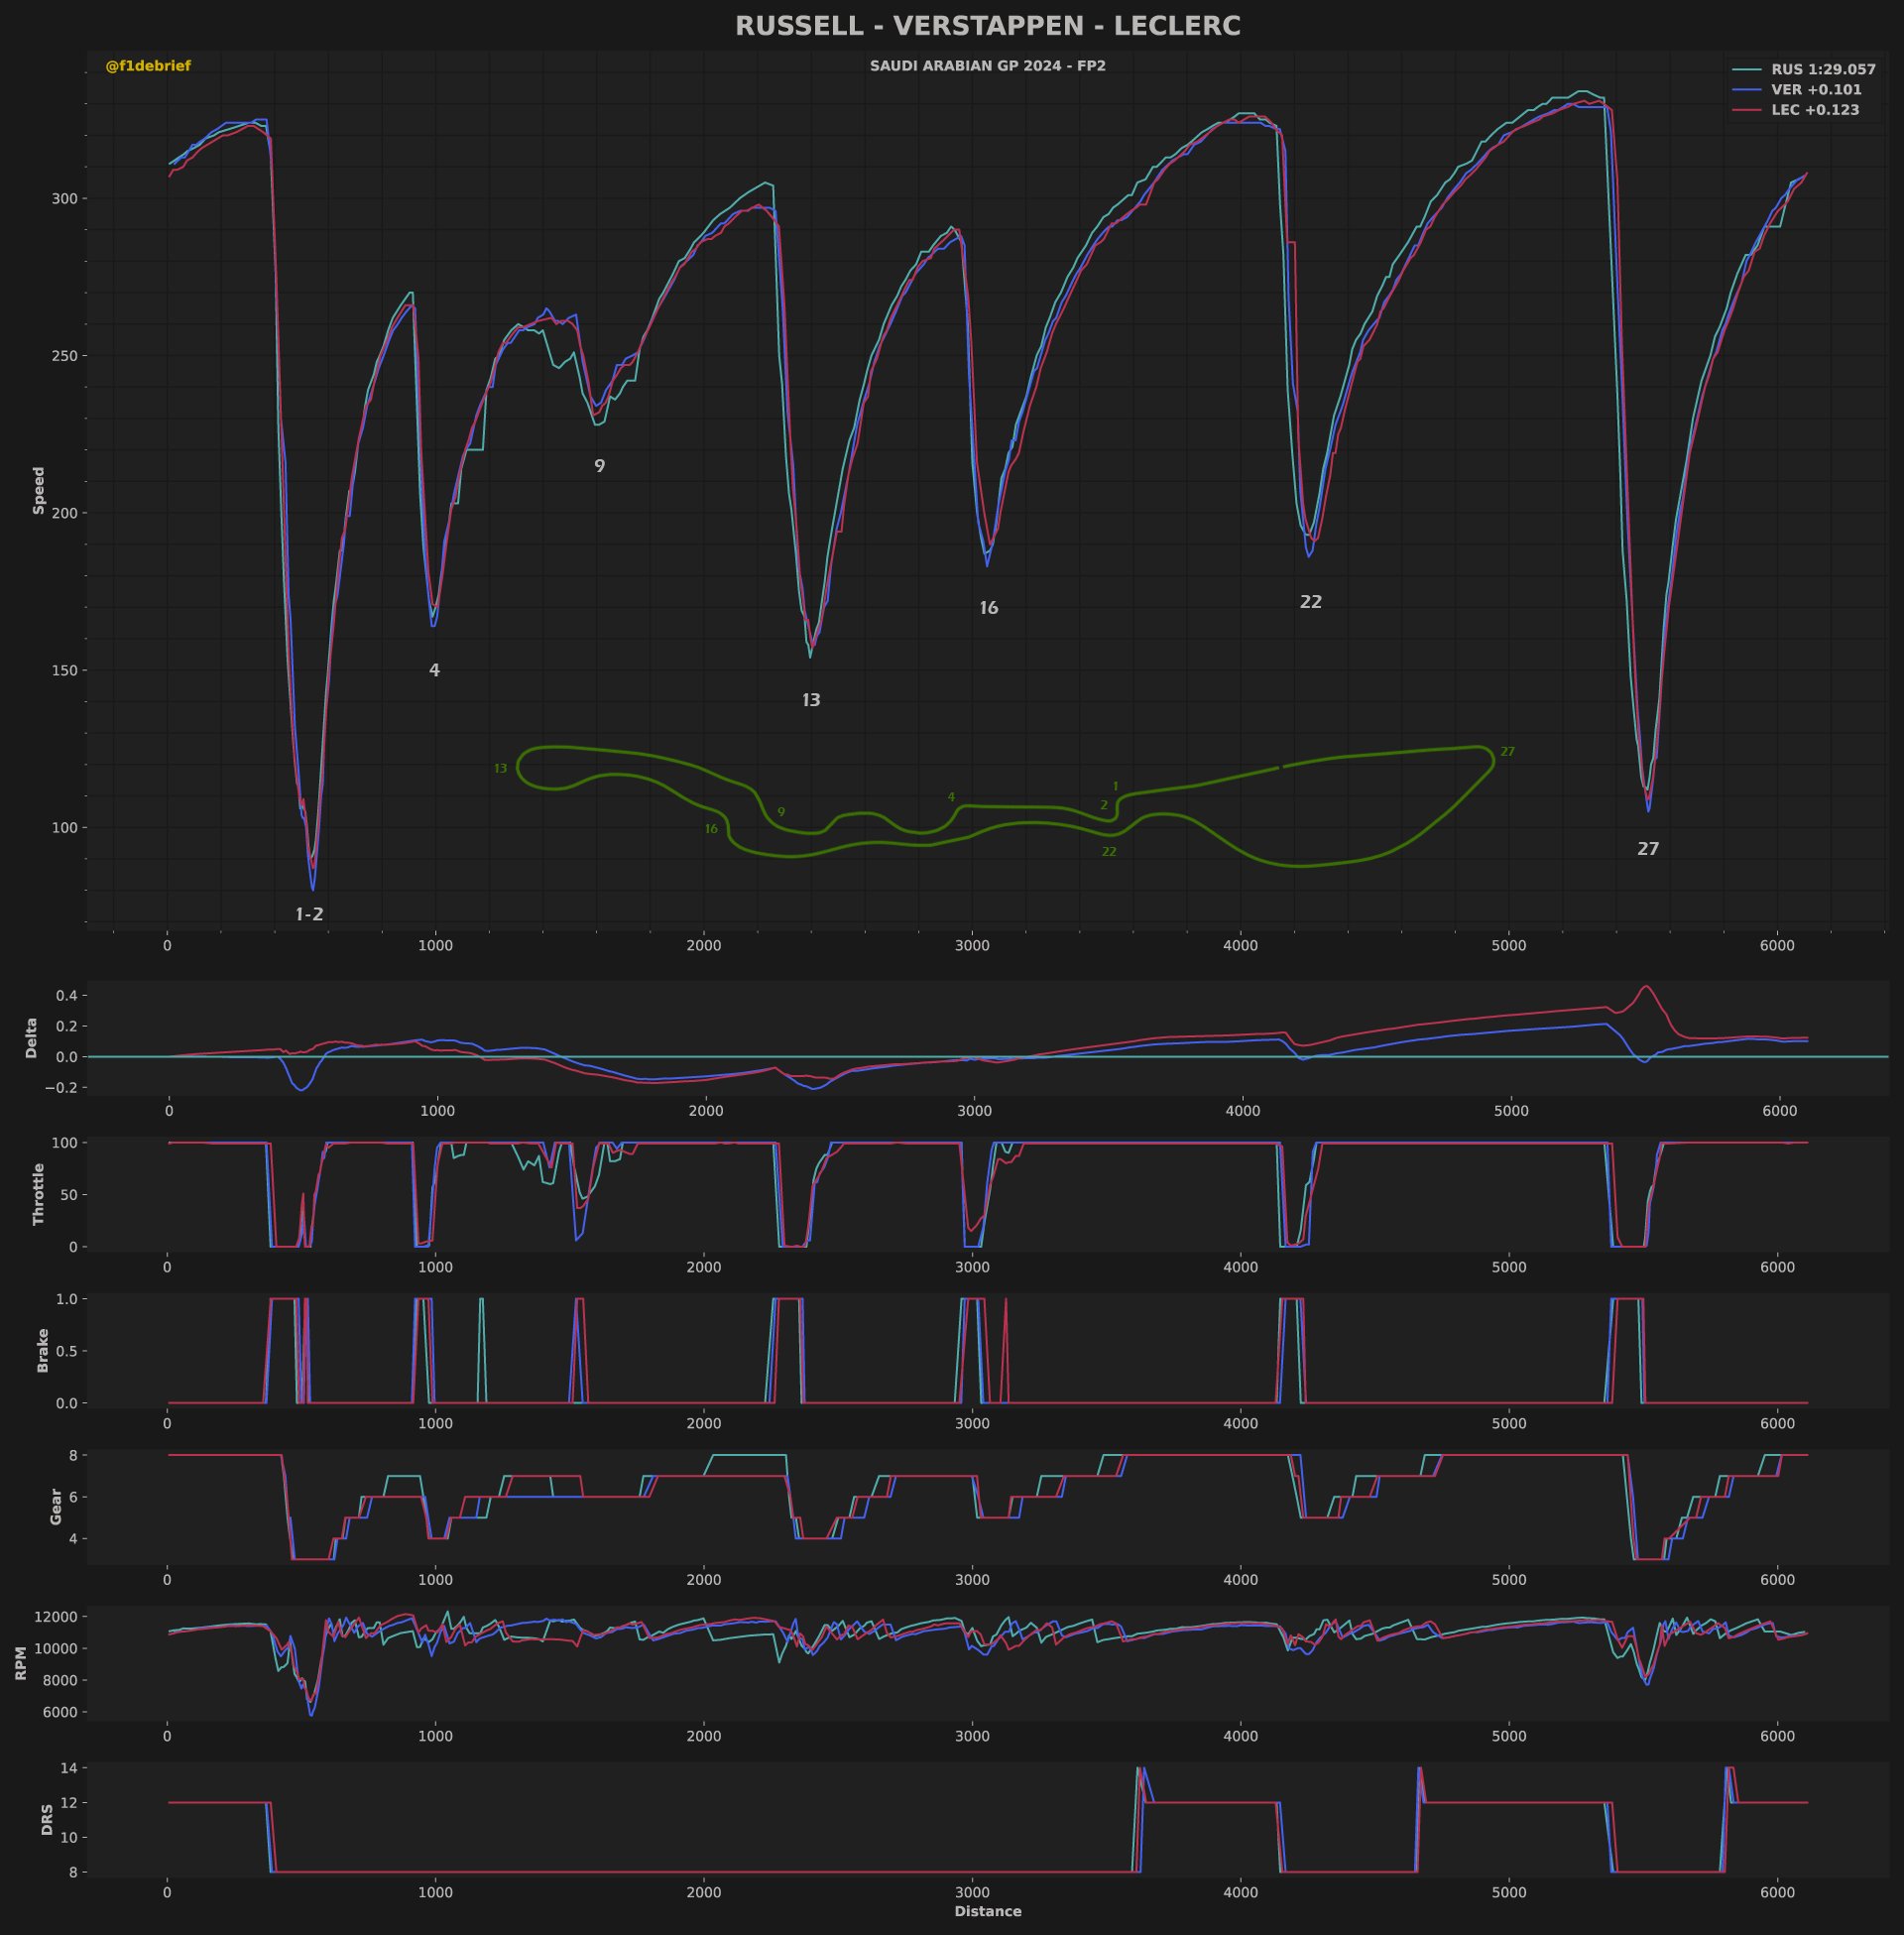Click the red LEC color line in legend
This screenshot has width=1904, height=1935.
click(1746, 110)
